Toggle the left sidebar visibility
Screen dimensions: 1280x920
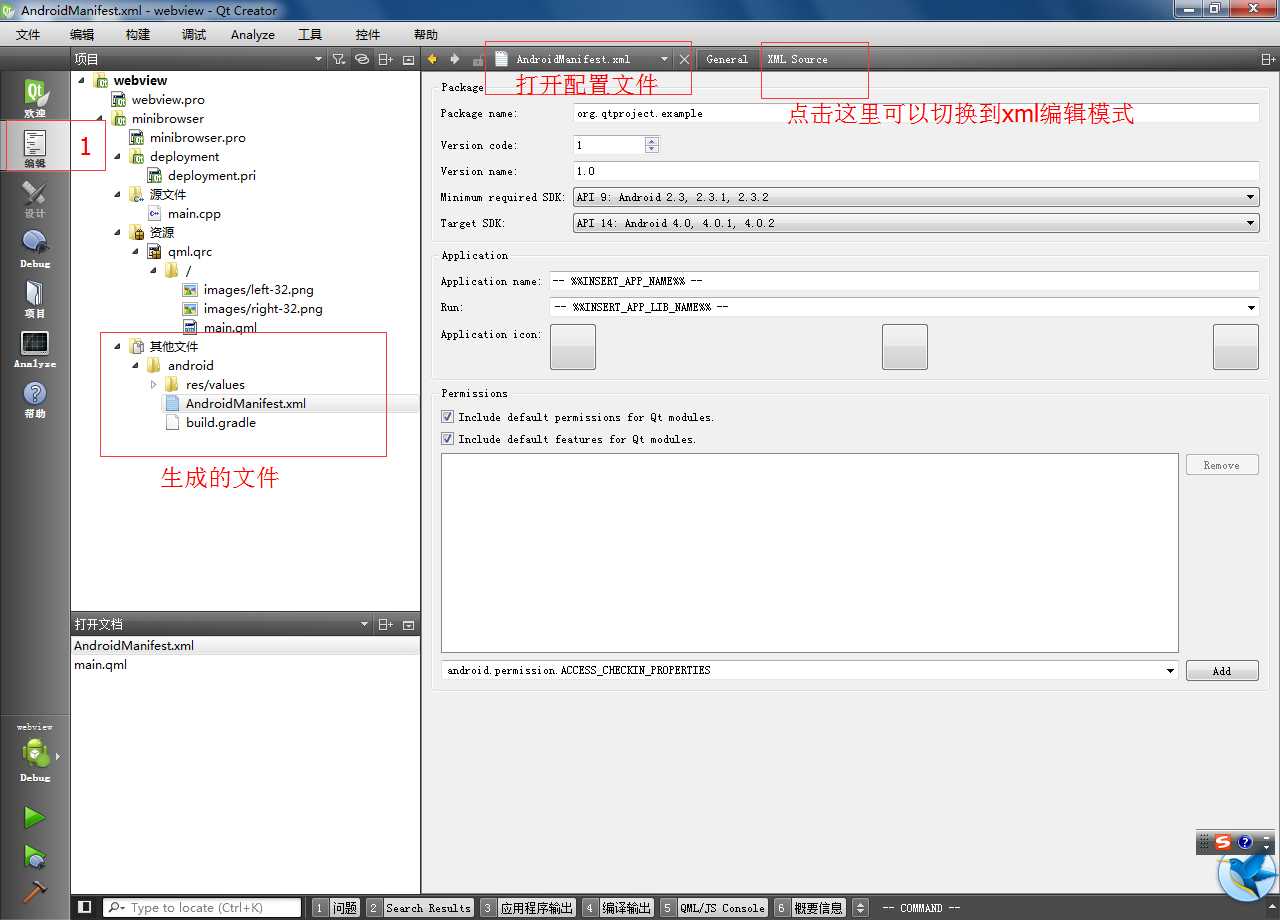(85, 907)
